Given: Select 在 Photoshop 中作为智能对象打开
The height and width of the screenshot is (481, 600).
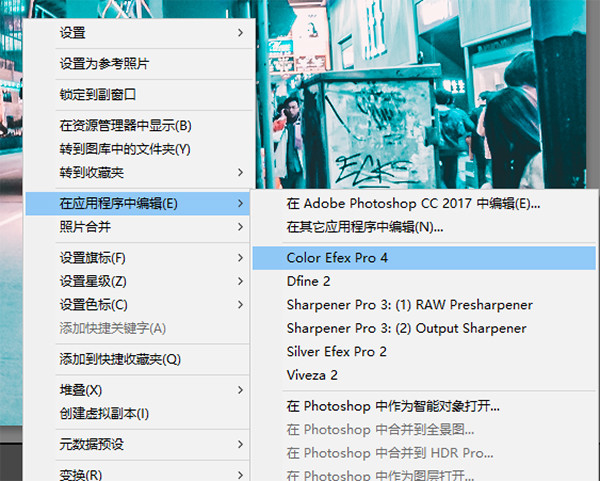Looking at the screenshot, I should 393,407.
